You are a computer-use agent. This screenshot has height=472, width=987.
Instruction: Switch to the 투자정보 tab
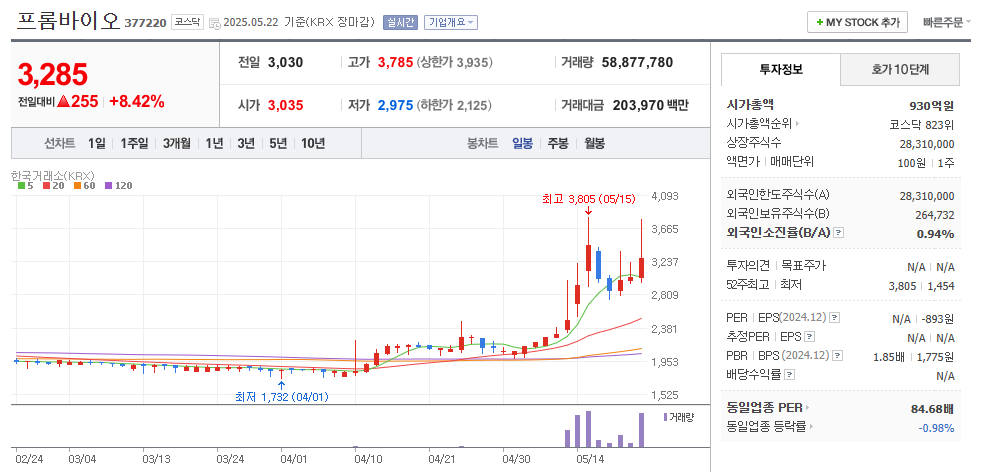click(x=781, y=69)
